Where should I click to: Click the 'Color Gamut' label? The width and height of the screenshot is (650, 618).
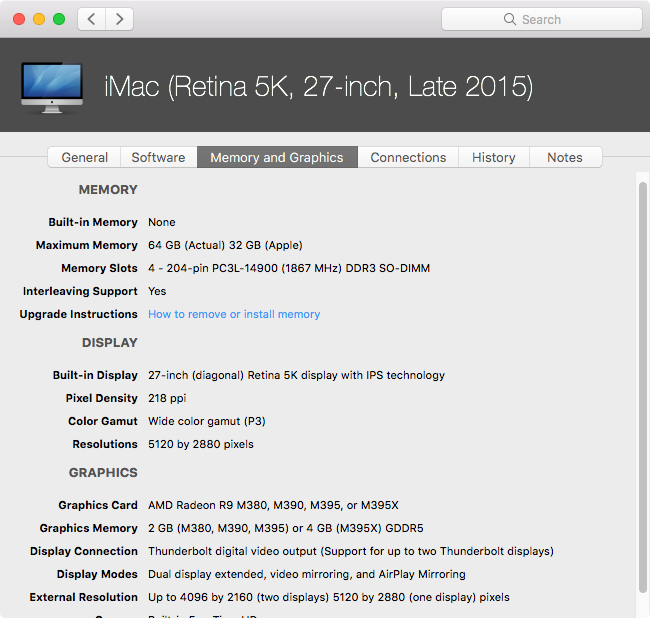(x=103, y=421)
